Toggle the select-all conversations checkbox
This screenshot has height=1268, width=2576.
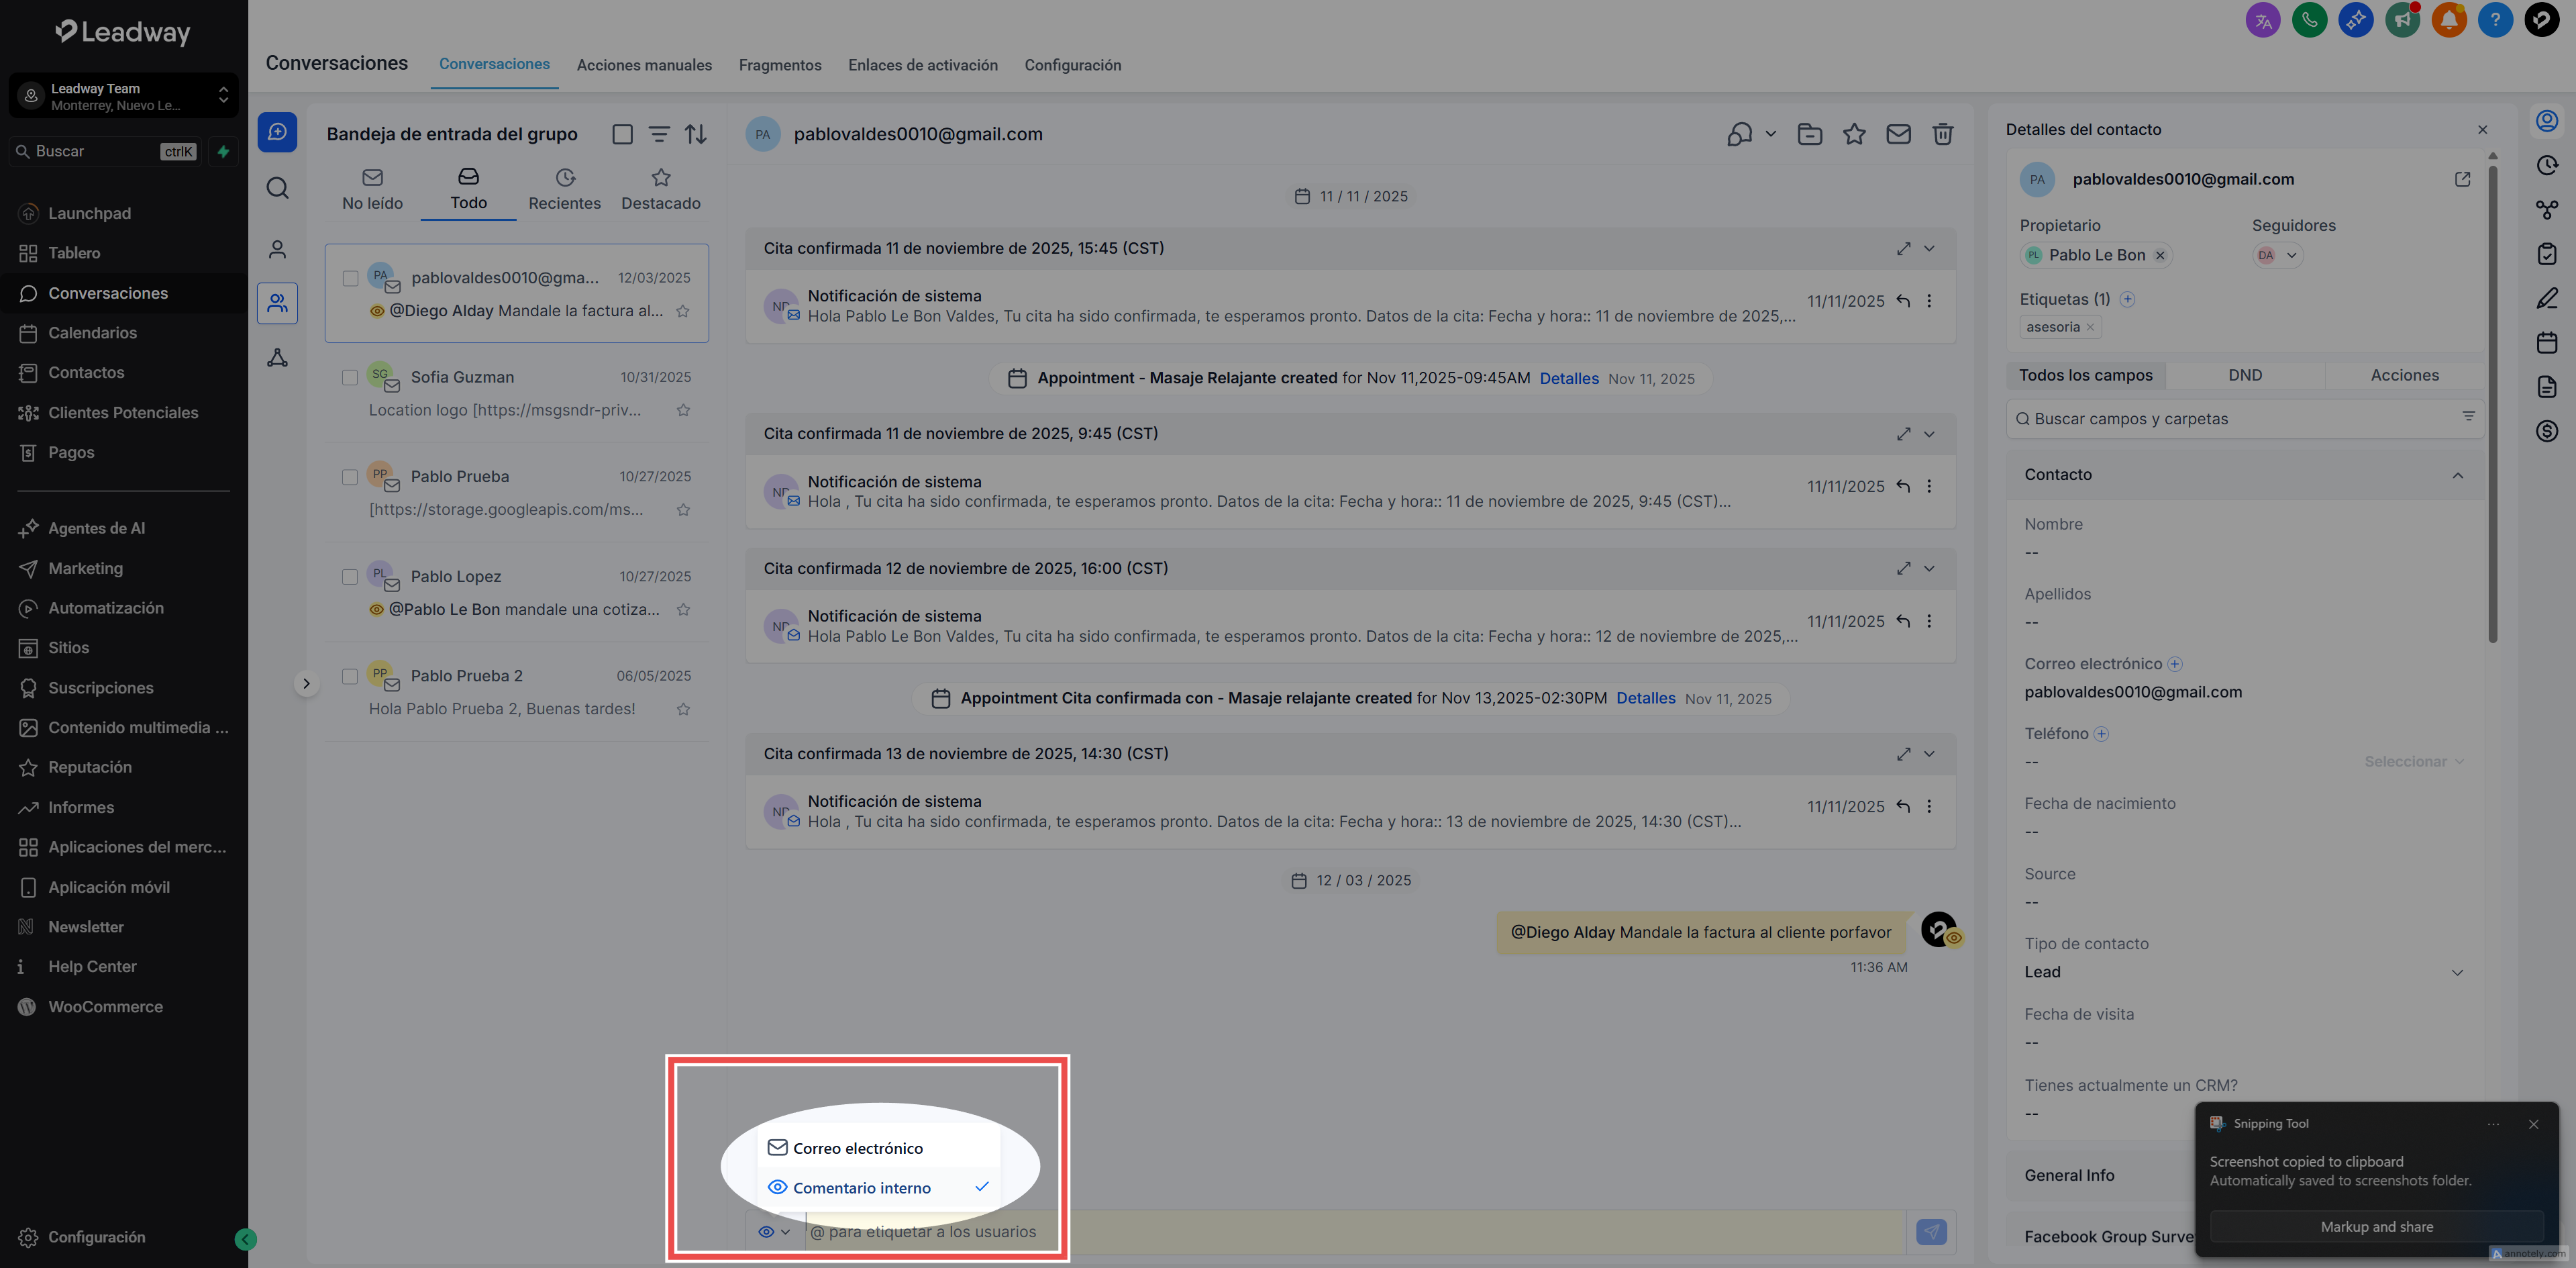tap(622, 134)
